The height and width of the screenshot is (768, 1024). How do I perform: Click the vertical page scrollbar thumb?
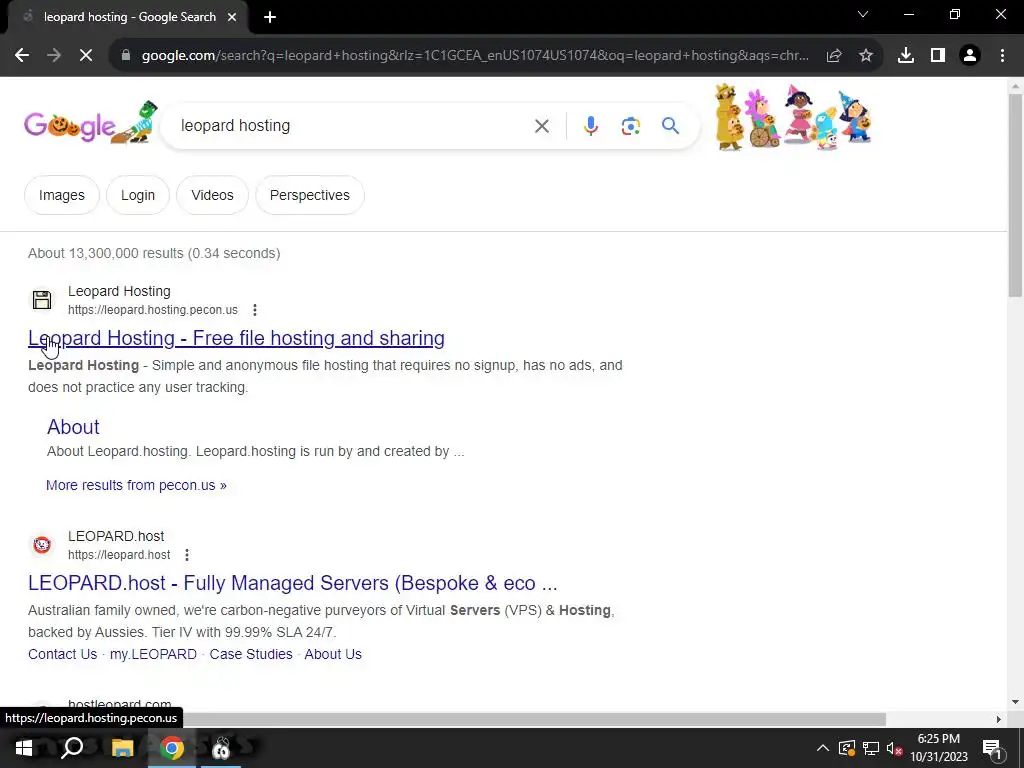1015,194
